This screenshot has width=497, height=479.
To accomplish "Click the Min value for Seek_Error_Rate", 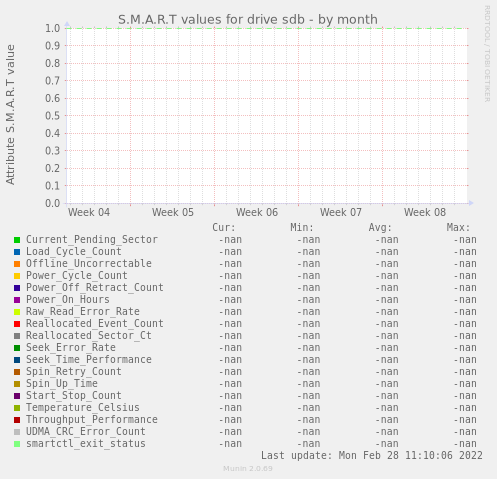I will click(309, 348).
